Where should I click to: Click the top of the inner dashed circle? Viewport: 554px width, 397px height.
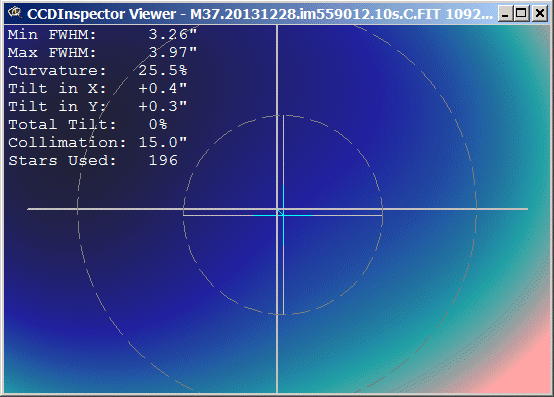coord(283,115)
